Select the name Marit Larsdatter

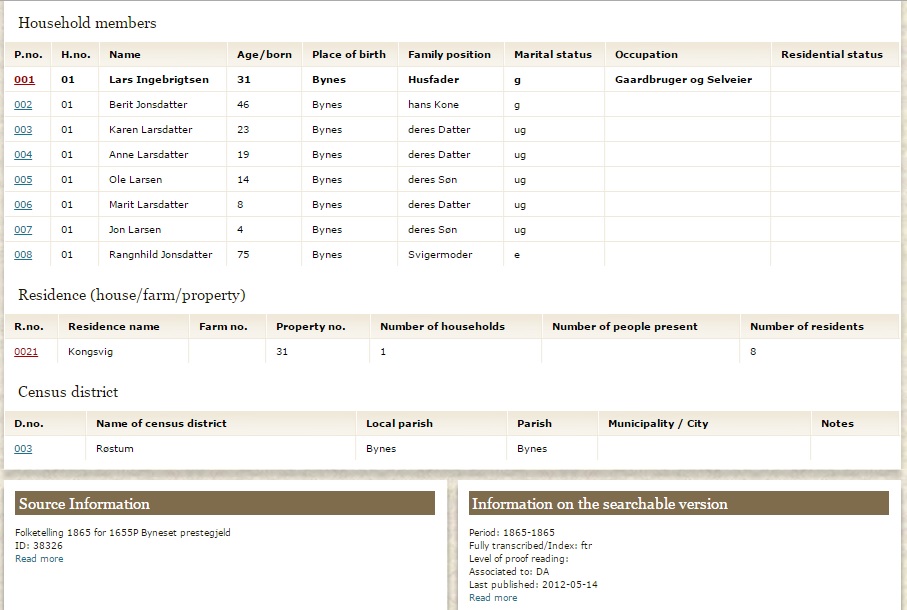(149, 205)
